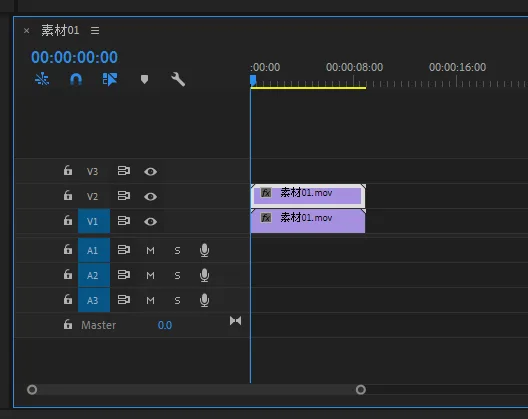Solo audio track A1

point(177,251)
